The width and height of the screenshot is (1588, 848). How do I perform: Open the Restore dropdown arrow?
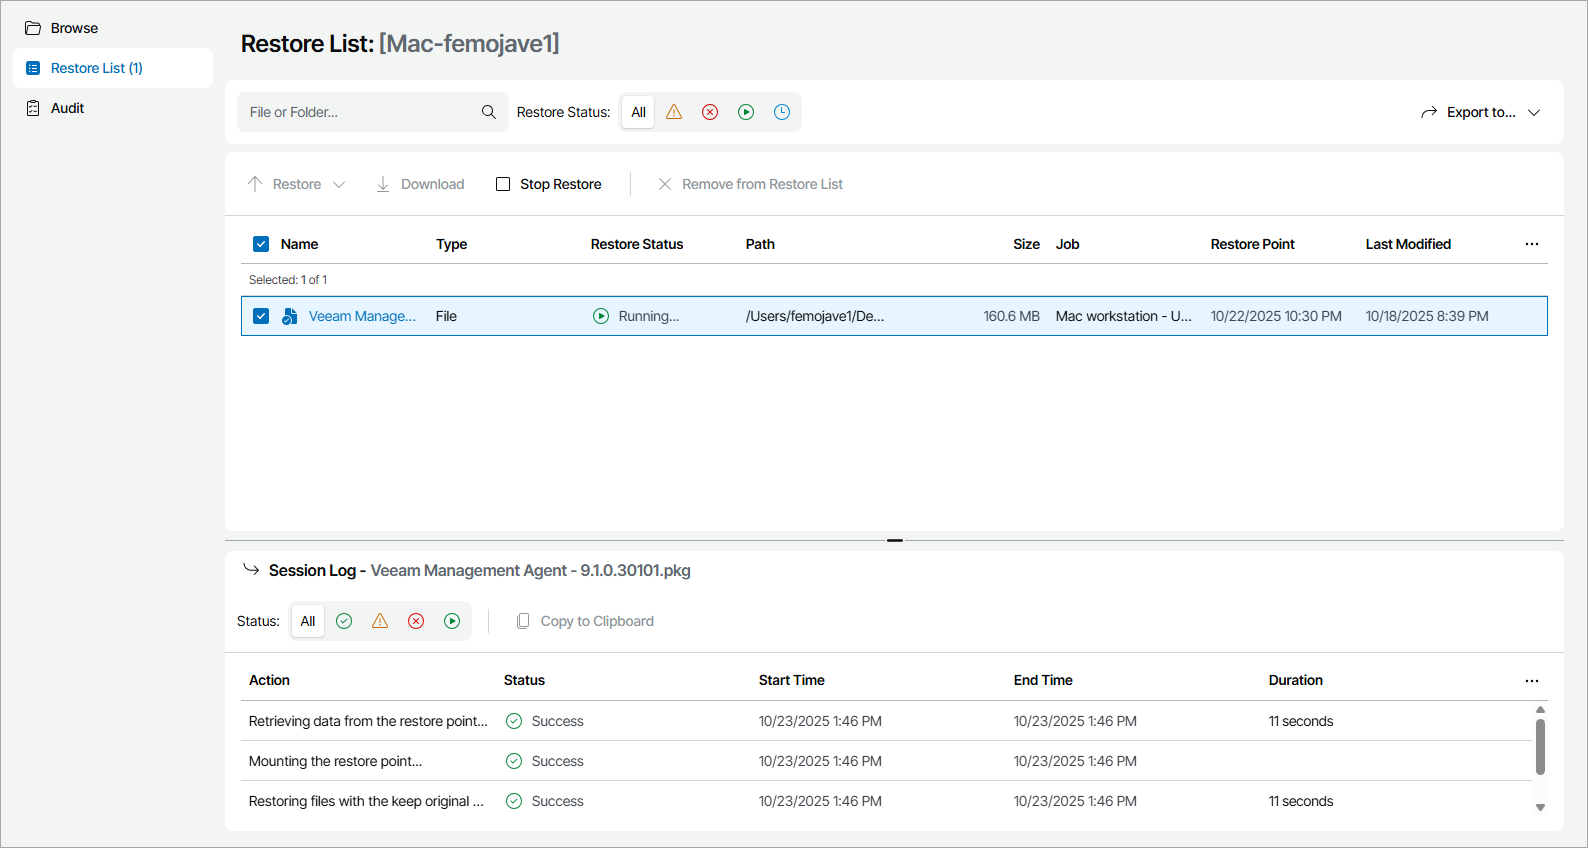[339, 184]
